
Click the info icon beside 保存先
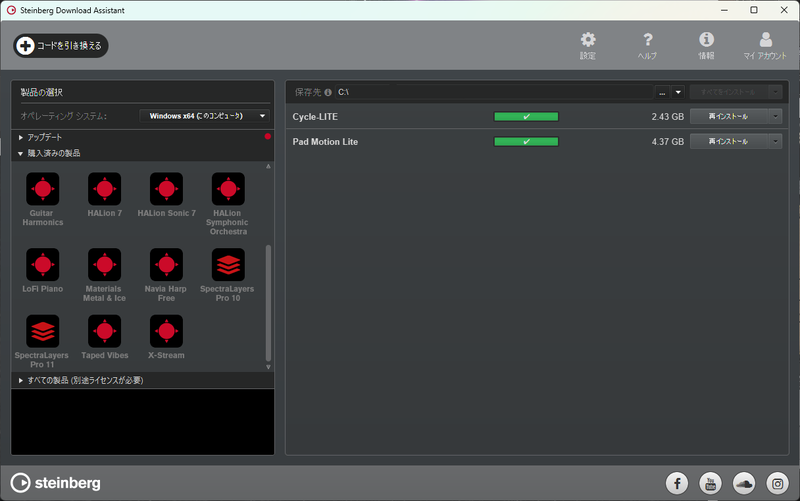[x=328, y=92]
